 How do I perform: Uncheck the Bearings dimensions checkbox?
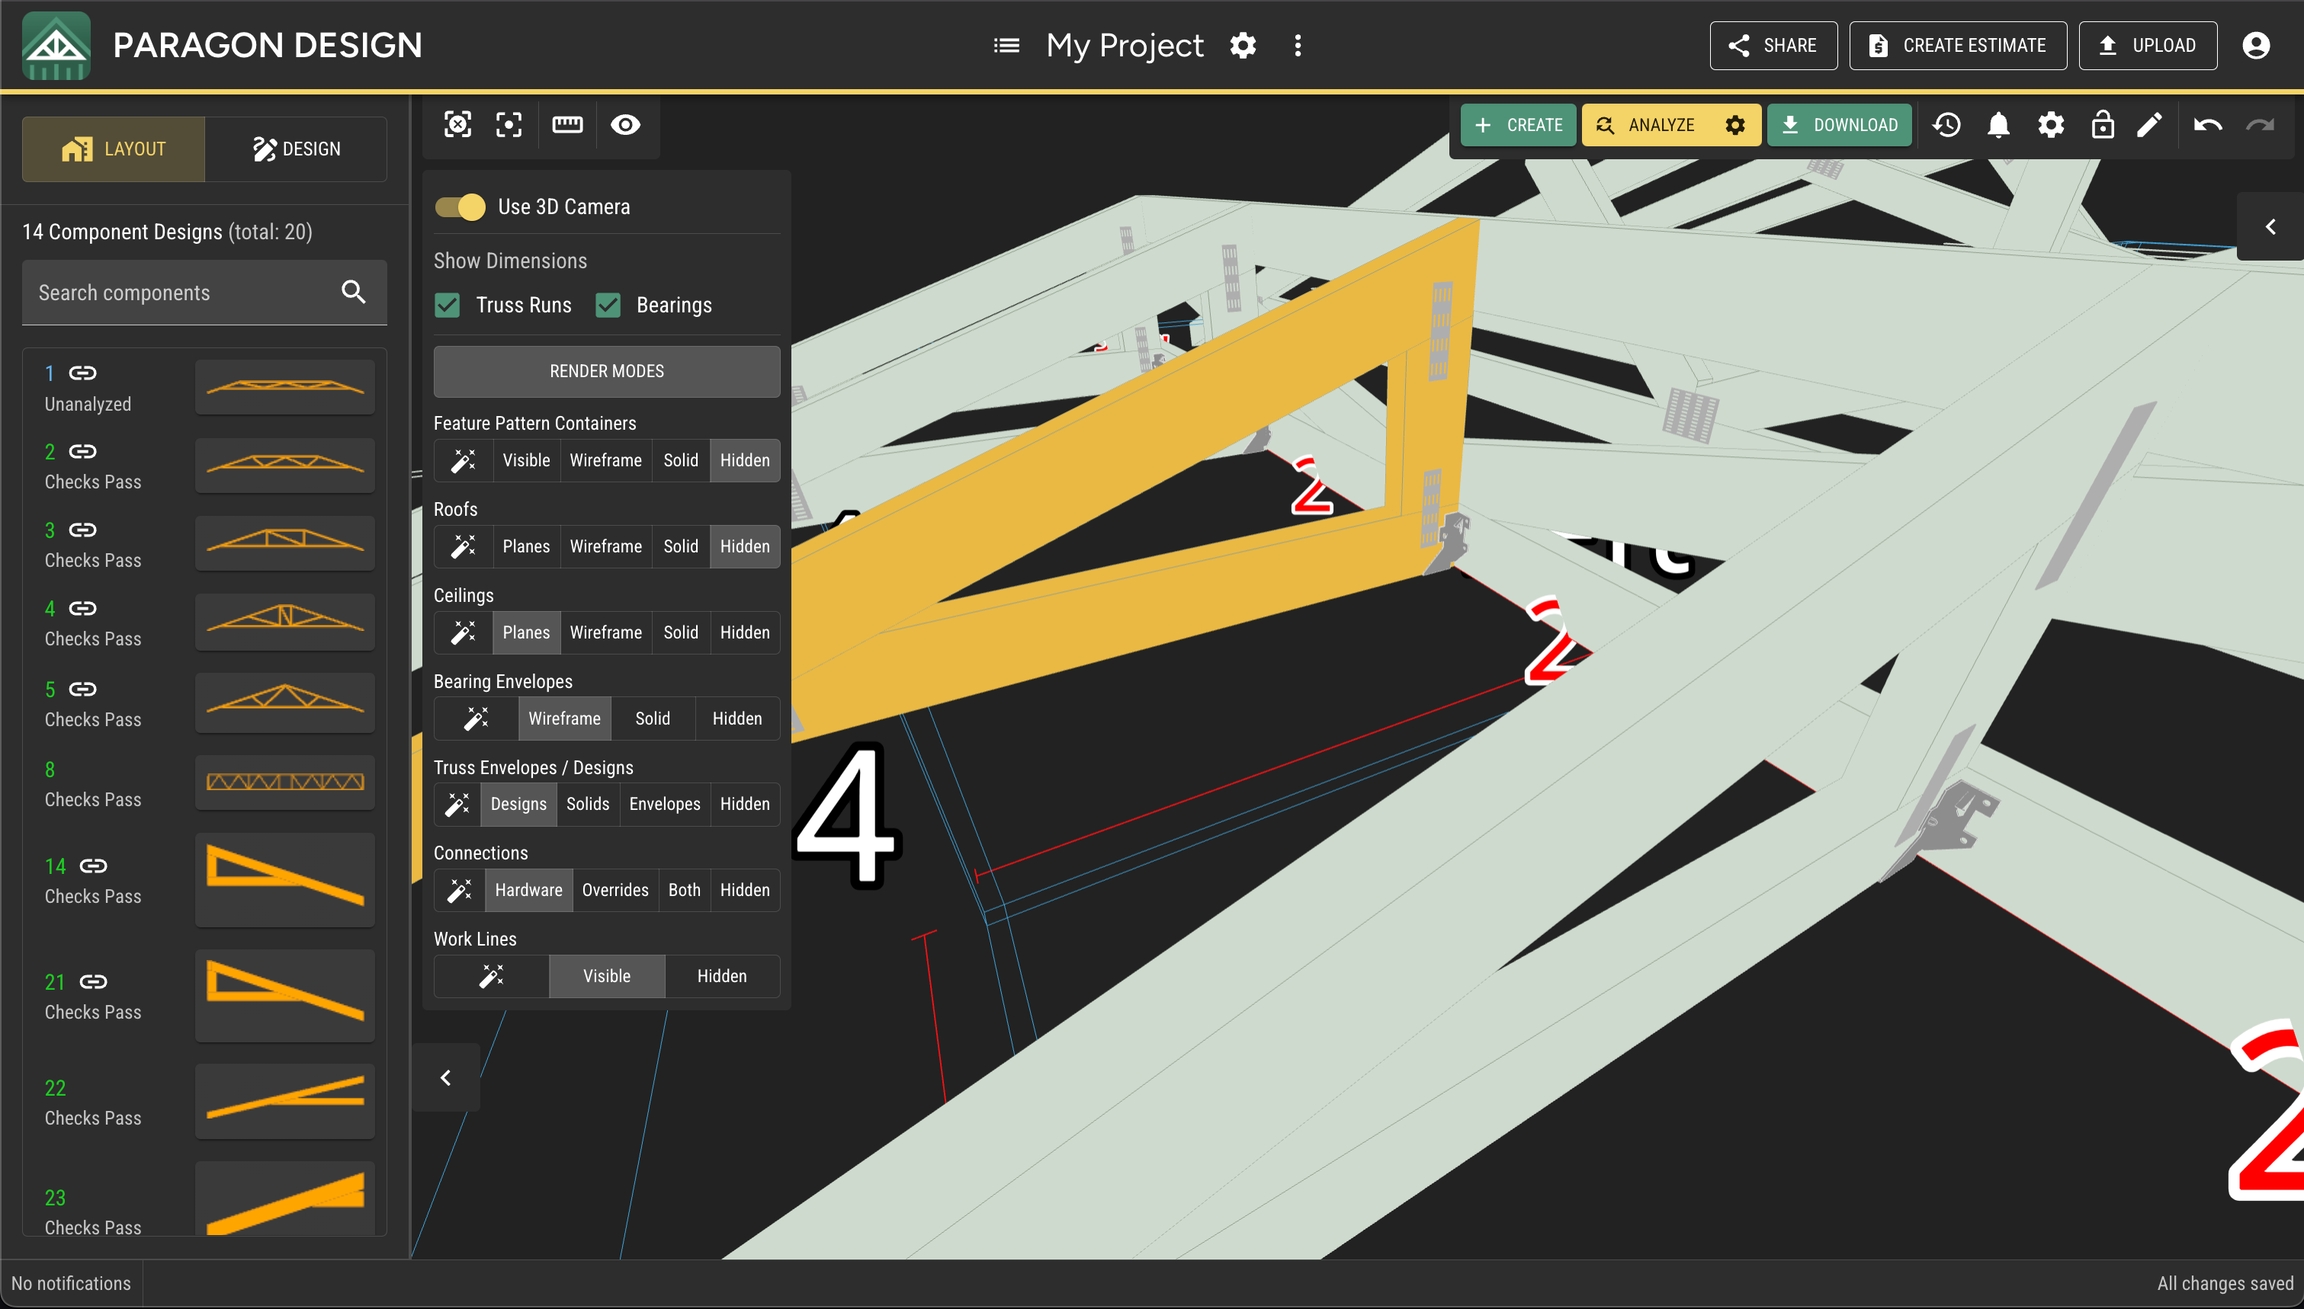608,305
